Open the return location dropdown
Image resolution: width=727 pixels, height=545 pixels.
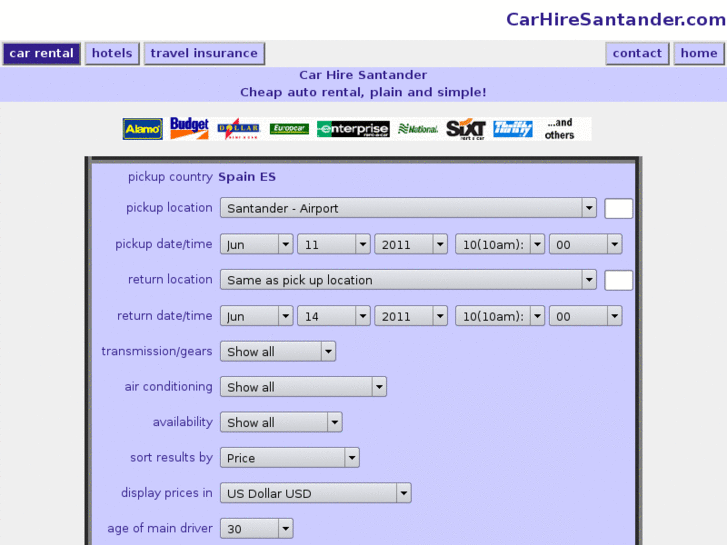click(408, 280)
